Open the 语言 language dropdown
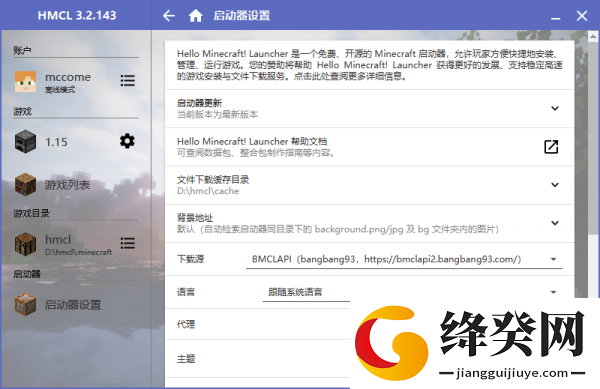600x389 pixels. pos(409,292)
